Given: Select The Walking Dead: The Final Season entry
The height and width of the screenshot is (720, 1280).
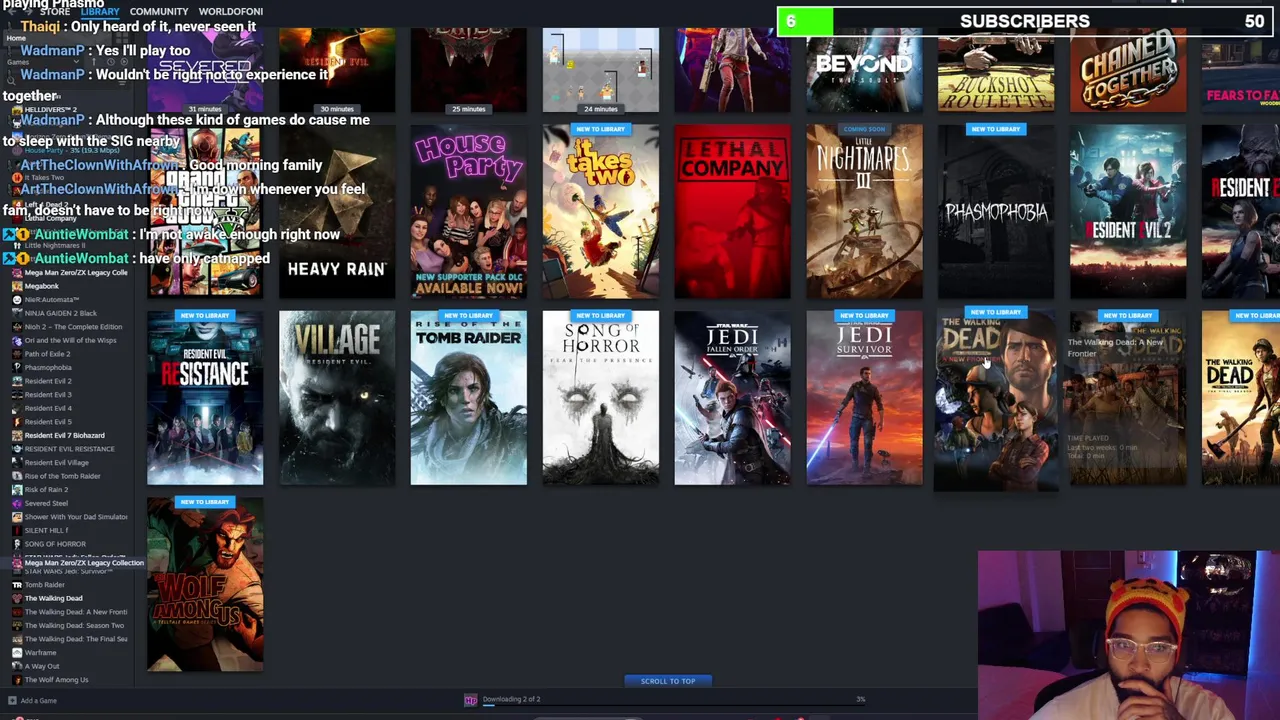Looking at the screenshot, I should 76,639.
